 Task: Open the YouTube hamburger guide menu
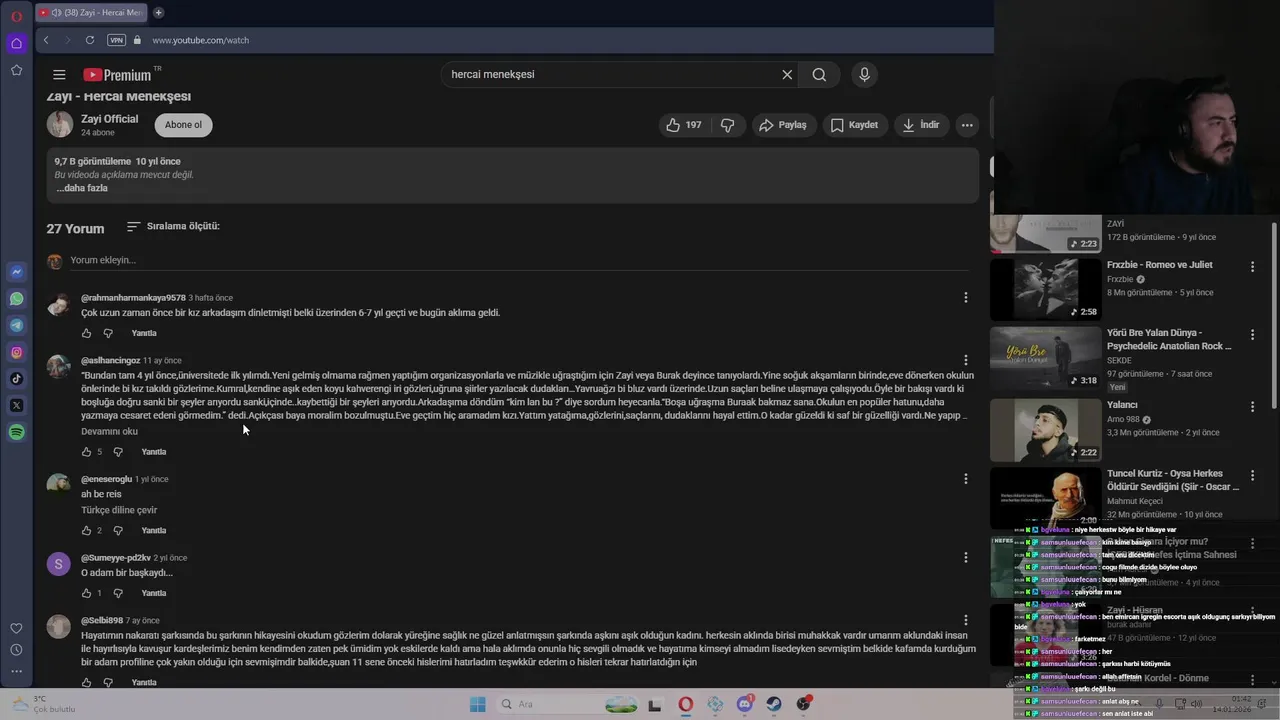pos(59,74)
